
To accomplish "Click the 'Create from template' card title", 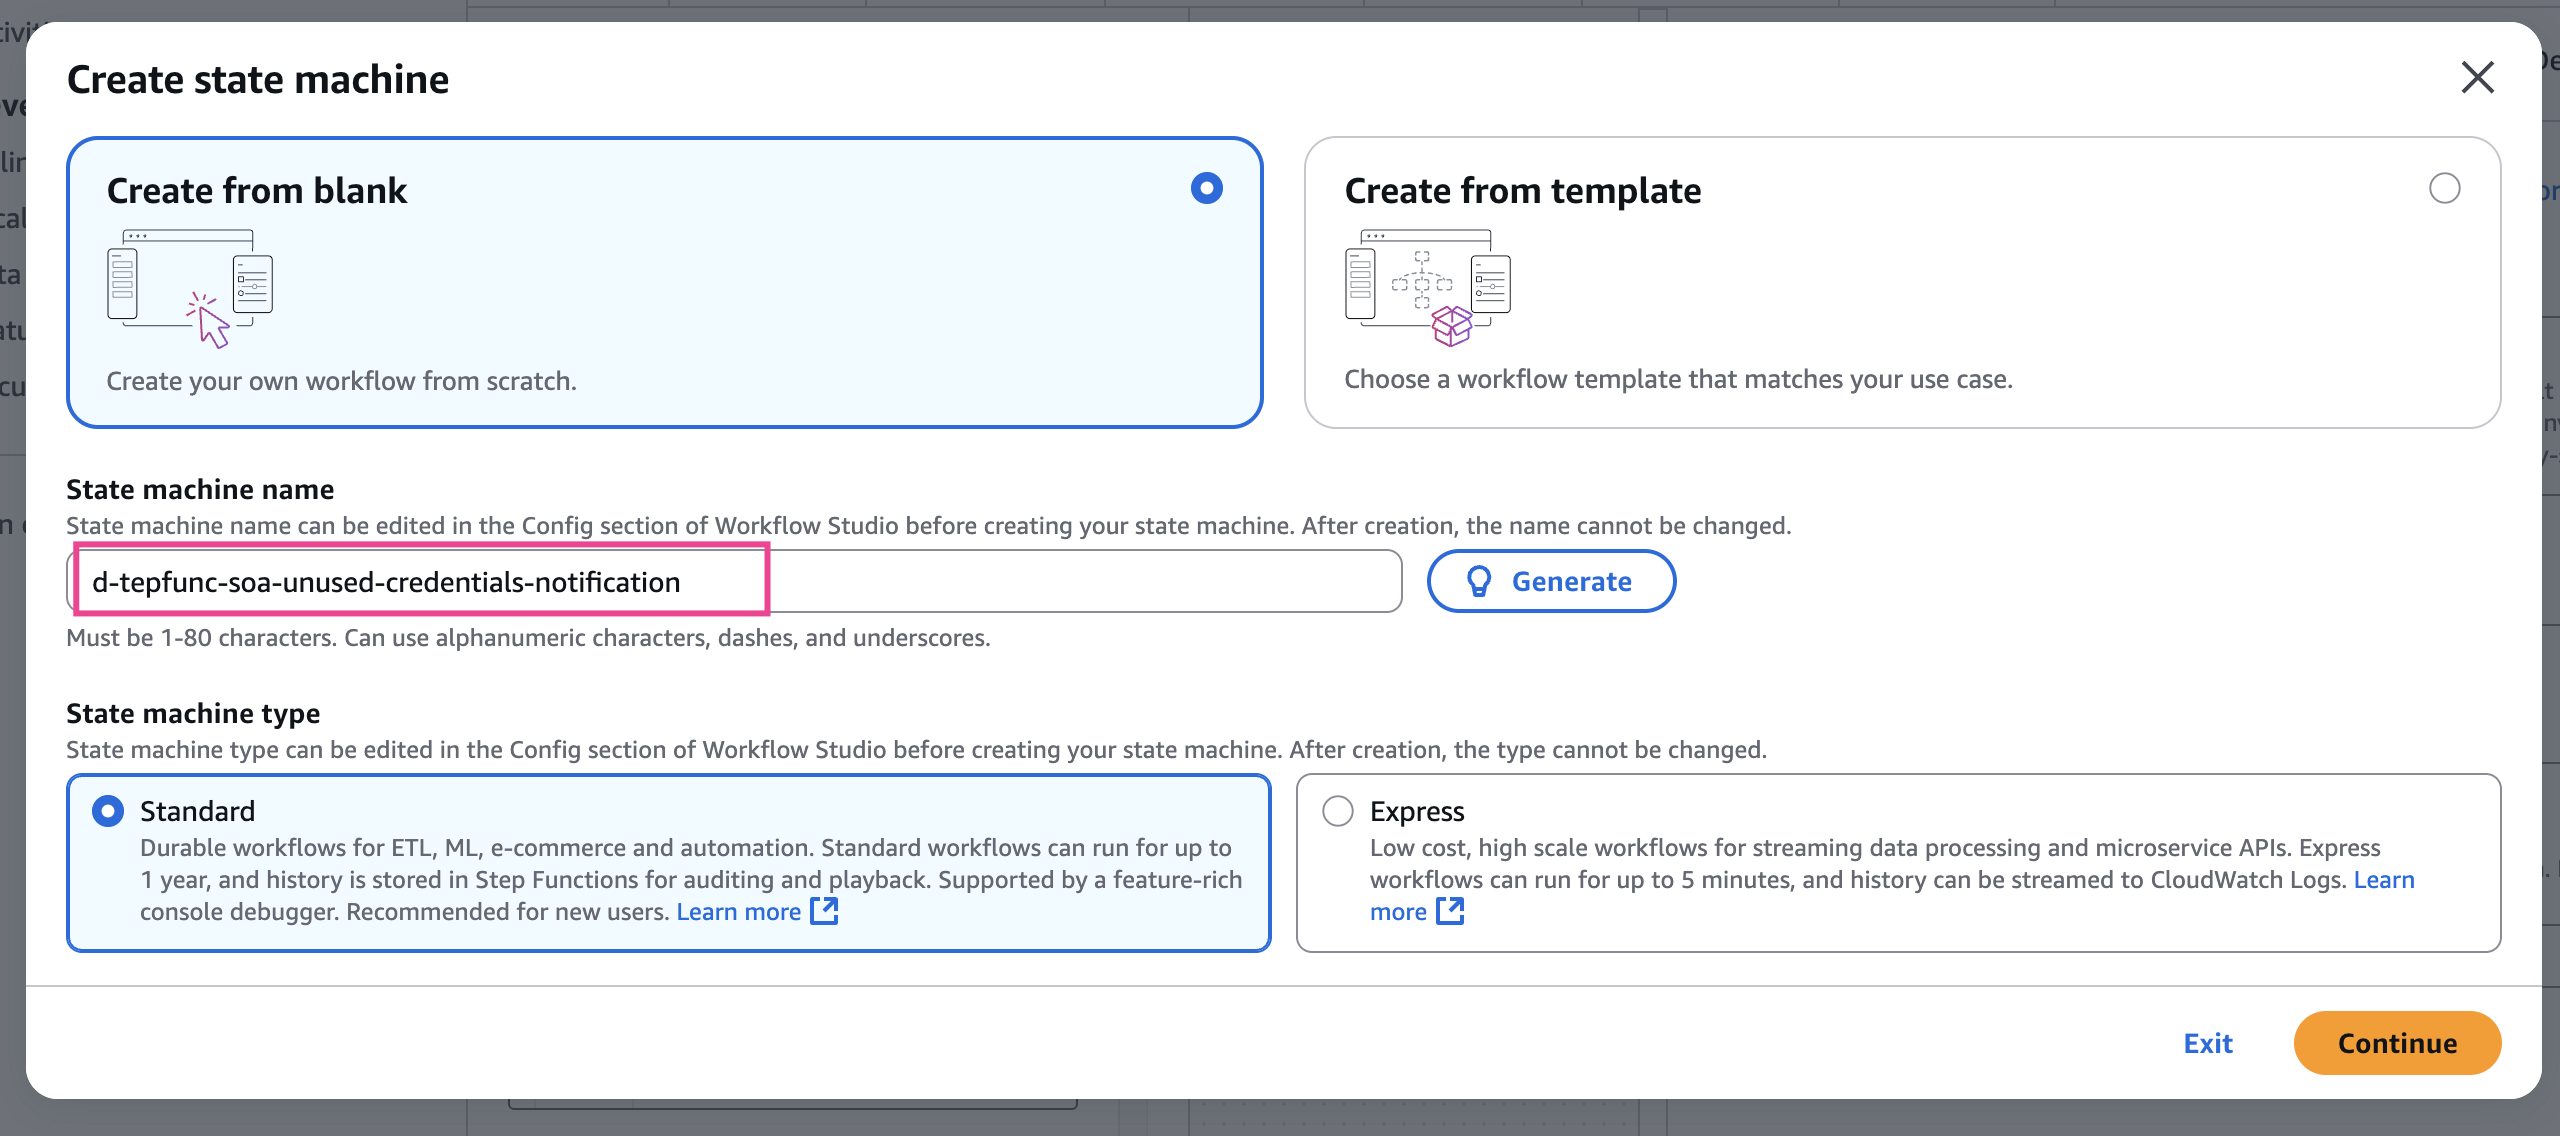I will click(x=1522, y=190).
